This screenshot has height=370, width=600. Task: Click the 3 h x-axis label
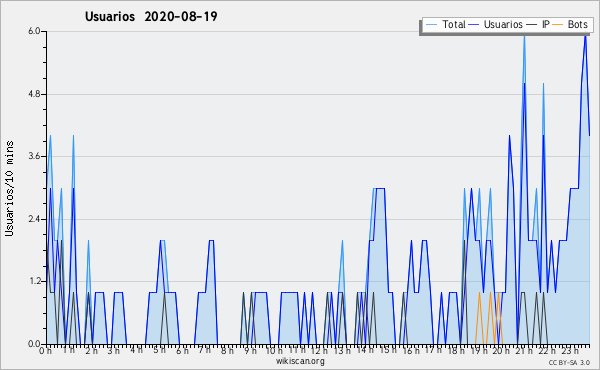(114, 350)
